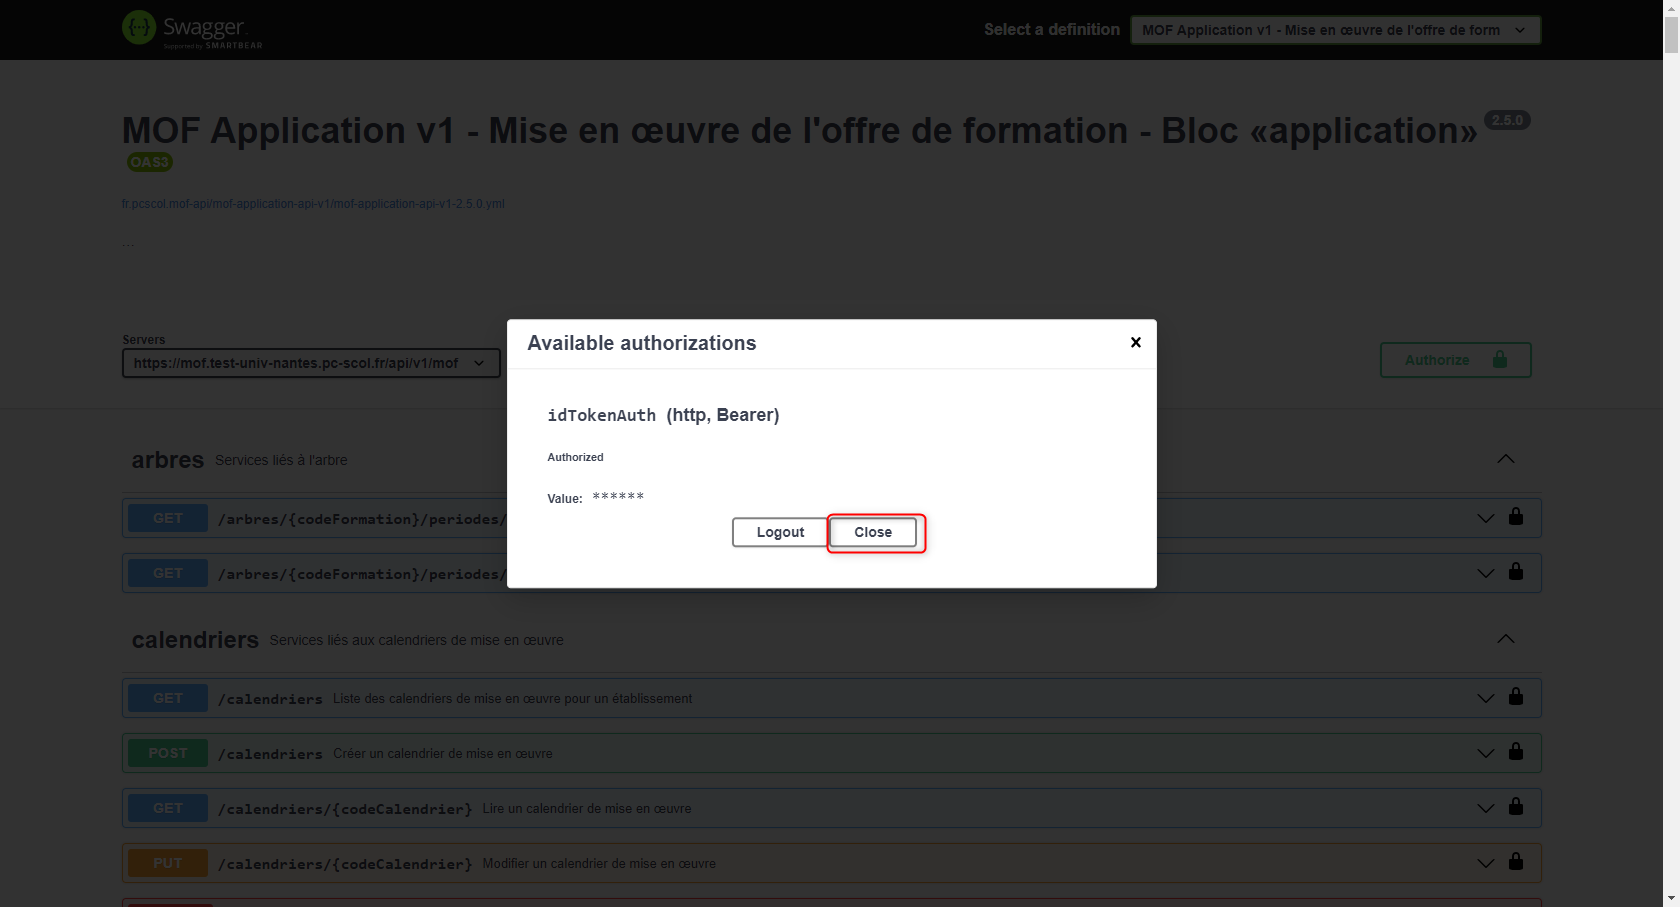Click the green Authorize button
This screenshot has height=907, width=1680.
coord(1455,360)
